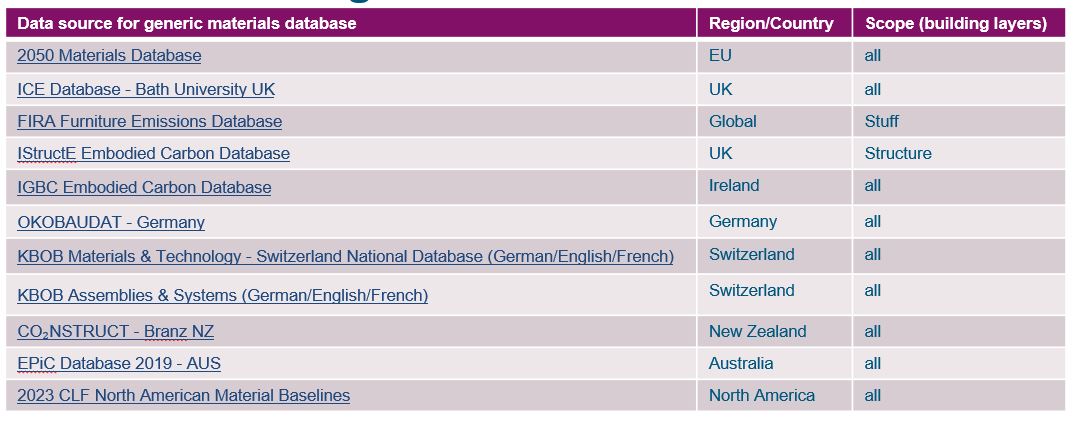Click KBOB Assemblies & Systems link
1077x424 pixels.
[x=222, y=295]
